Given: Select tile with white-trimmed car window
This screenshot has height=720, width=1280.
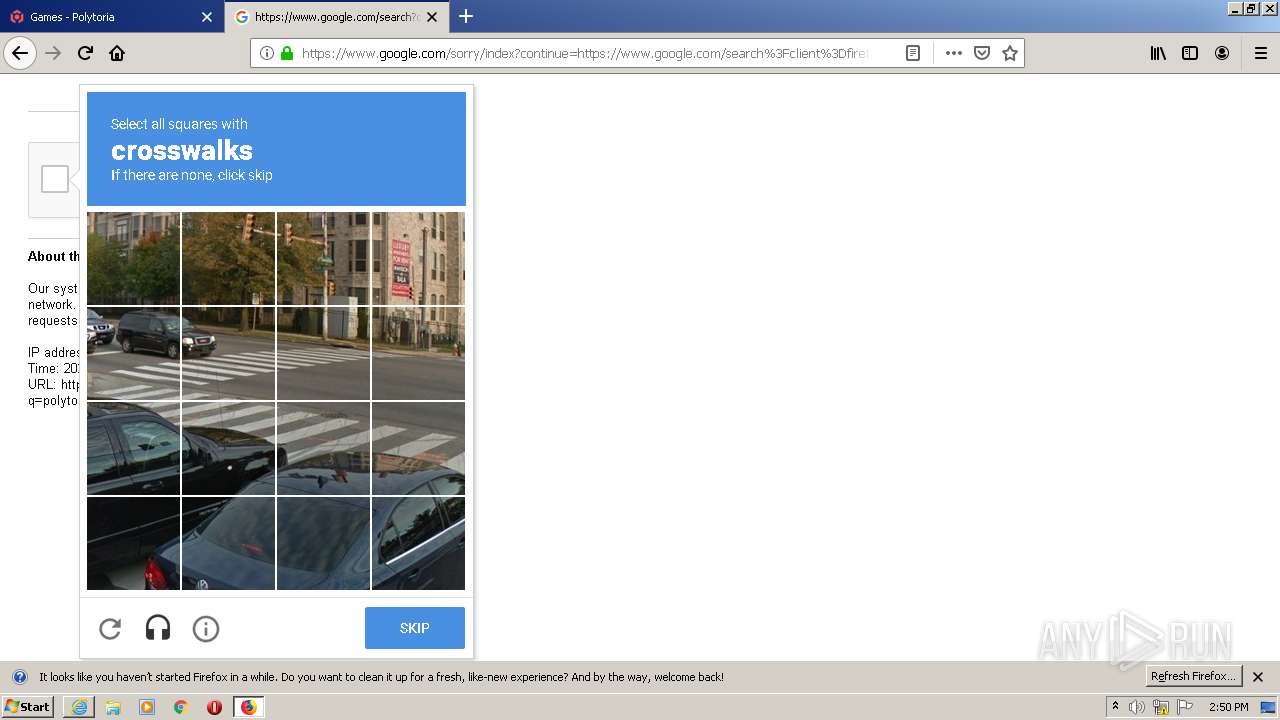Looking at the screenshot, I should (x=418, y=543).
